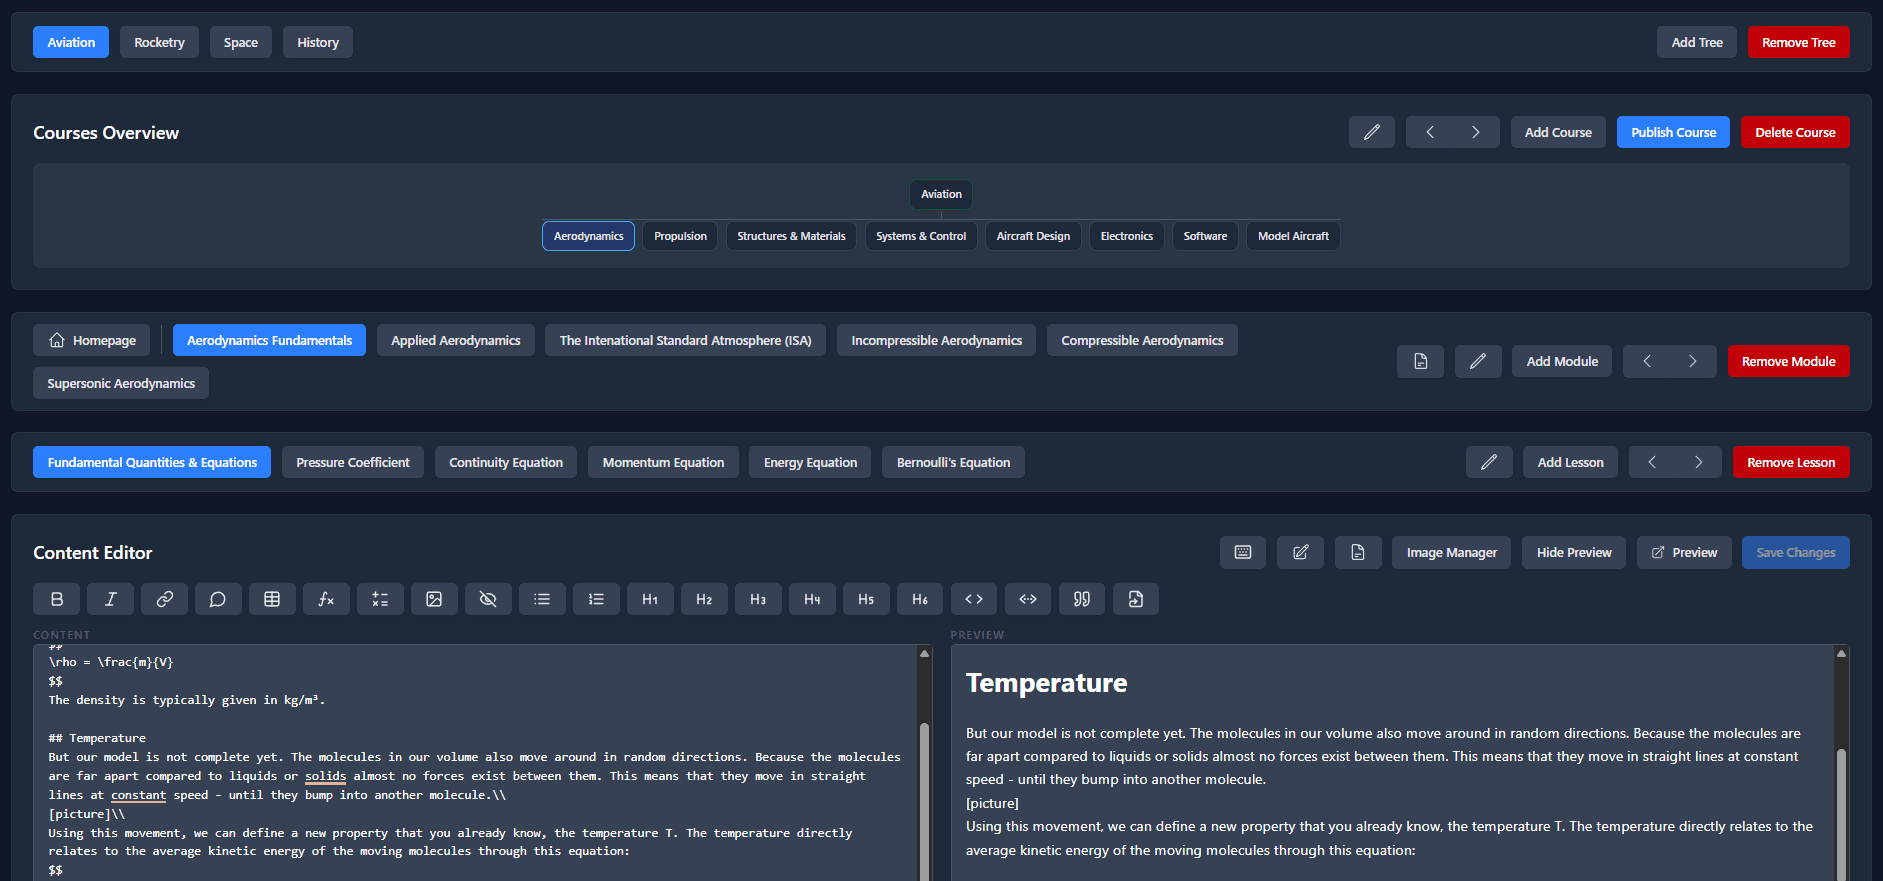Move the lesson right with the chevron arrow
The height and width of the screenshot is (881, 1883).
click(x=1698, y=462)
